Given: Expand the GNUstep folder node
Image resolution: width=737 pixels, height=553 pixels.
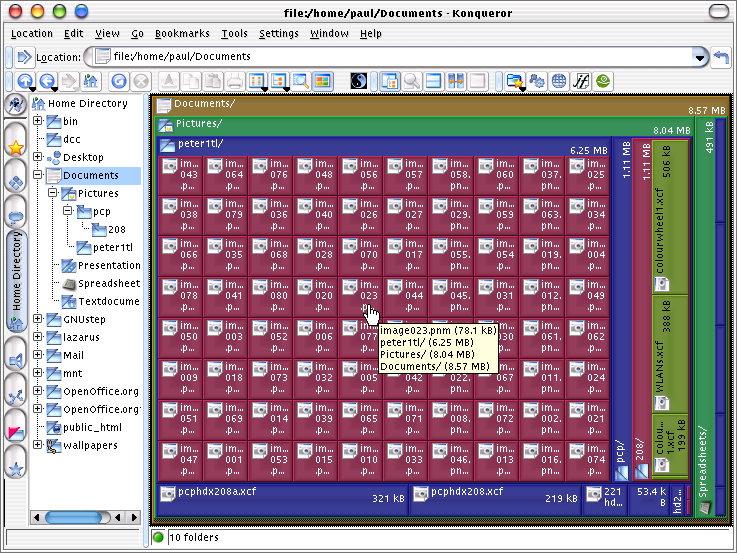Looking at the screenshot, I should [x=38, y=319].
